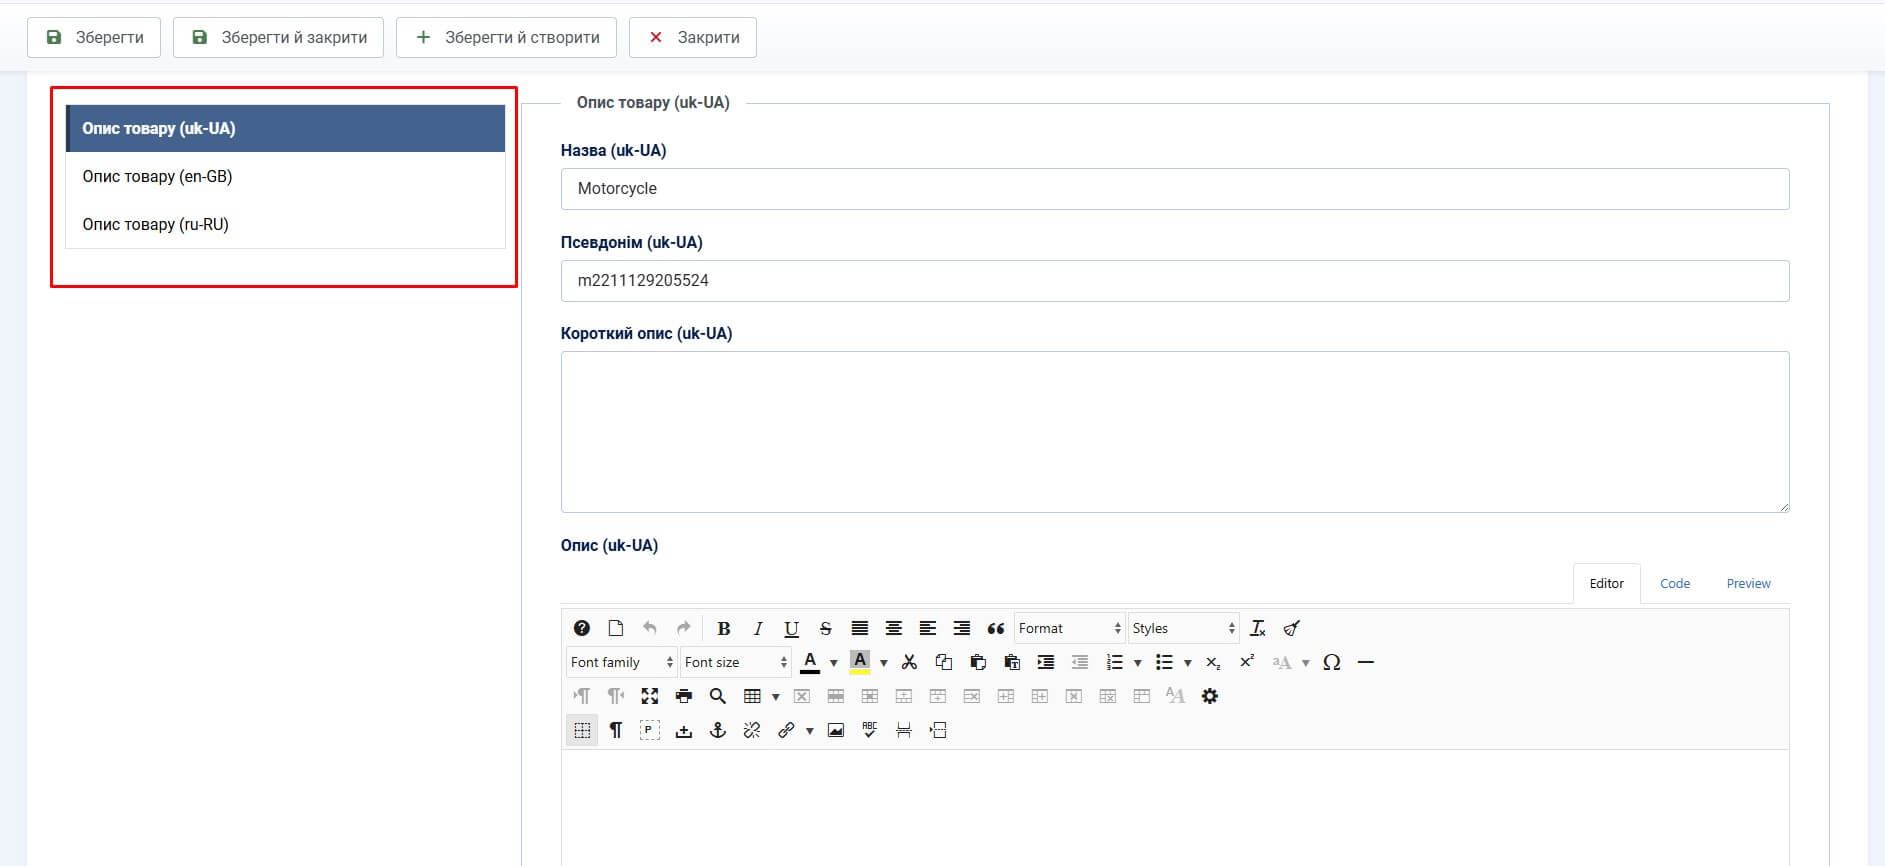Toggle fullscreen editor mode
This screenshot has width=1885, height=866.
pos(650,696)
